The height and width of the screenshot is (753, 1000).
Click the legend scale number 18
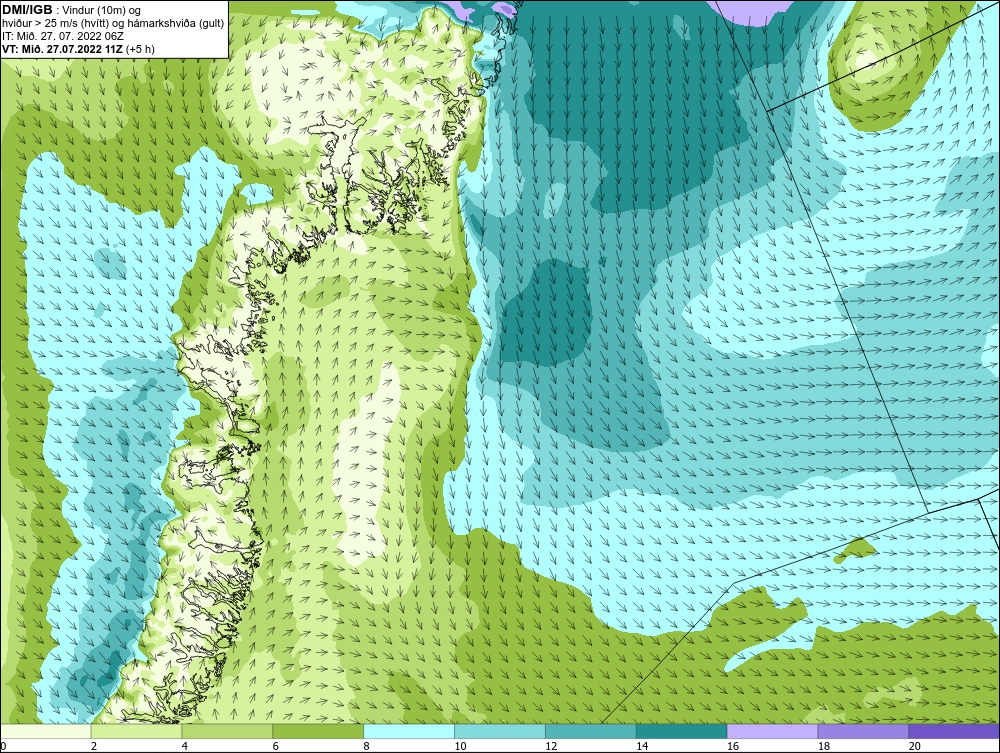(823, 746)
